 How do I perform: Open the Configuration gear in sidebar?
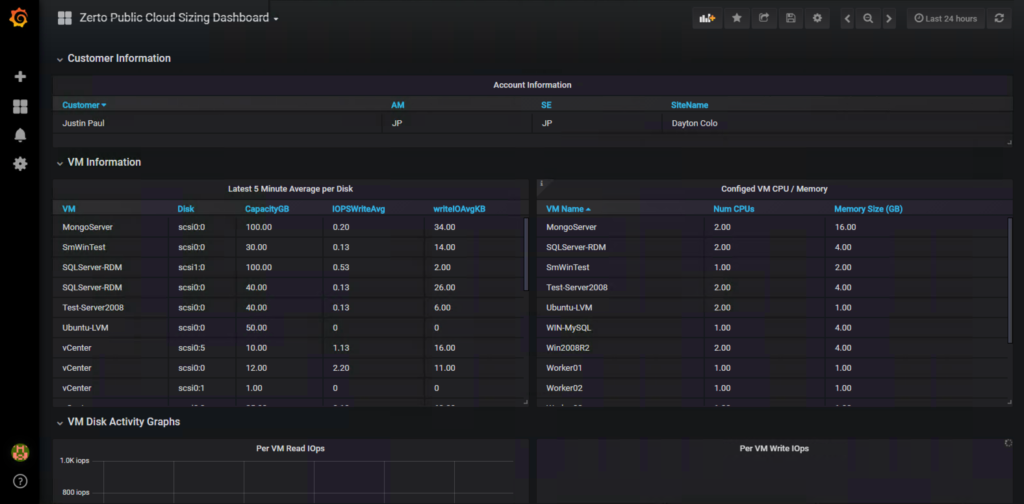[x=20, y=164]
